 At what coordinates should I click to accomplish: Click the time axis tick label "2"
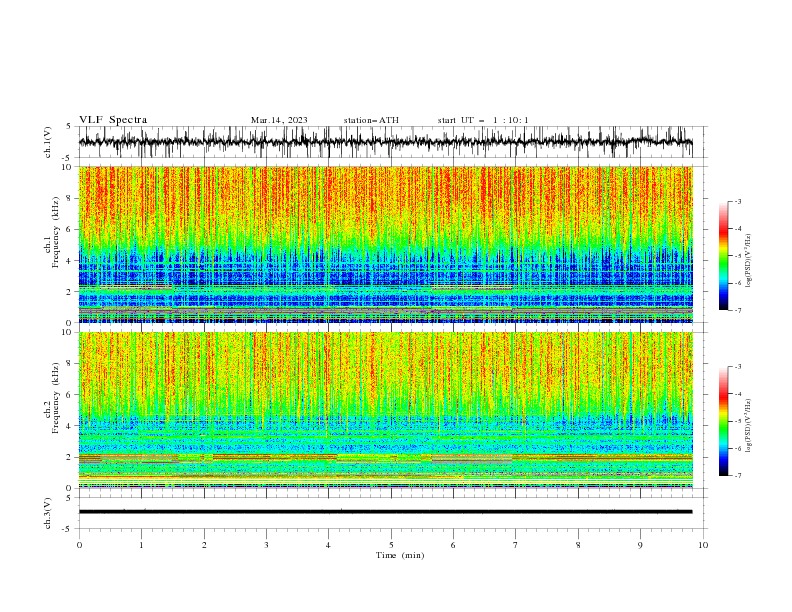[x=204, y=545]
